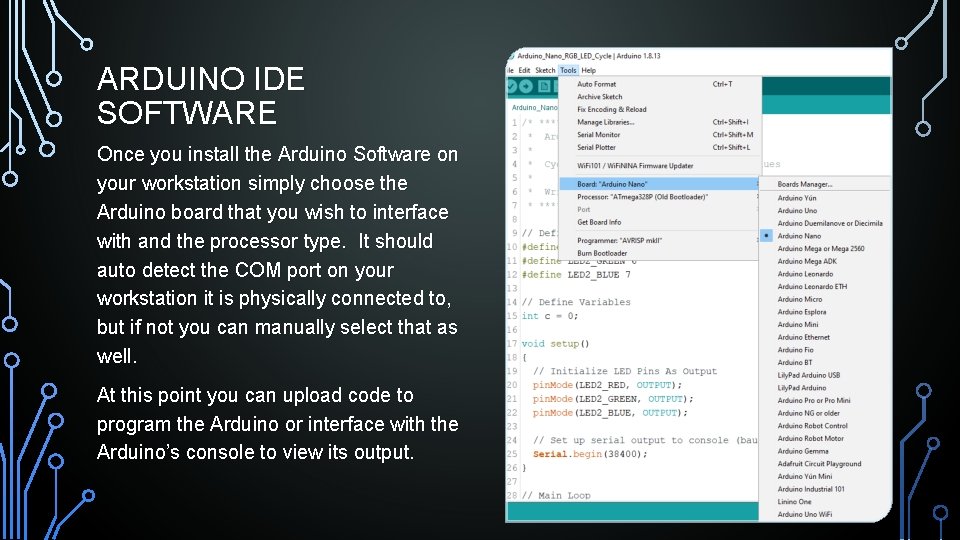The height and width of the screenshot is (540, 960).
Task: Click '// Define Variables' comment line
Action: coord(576,302)
